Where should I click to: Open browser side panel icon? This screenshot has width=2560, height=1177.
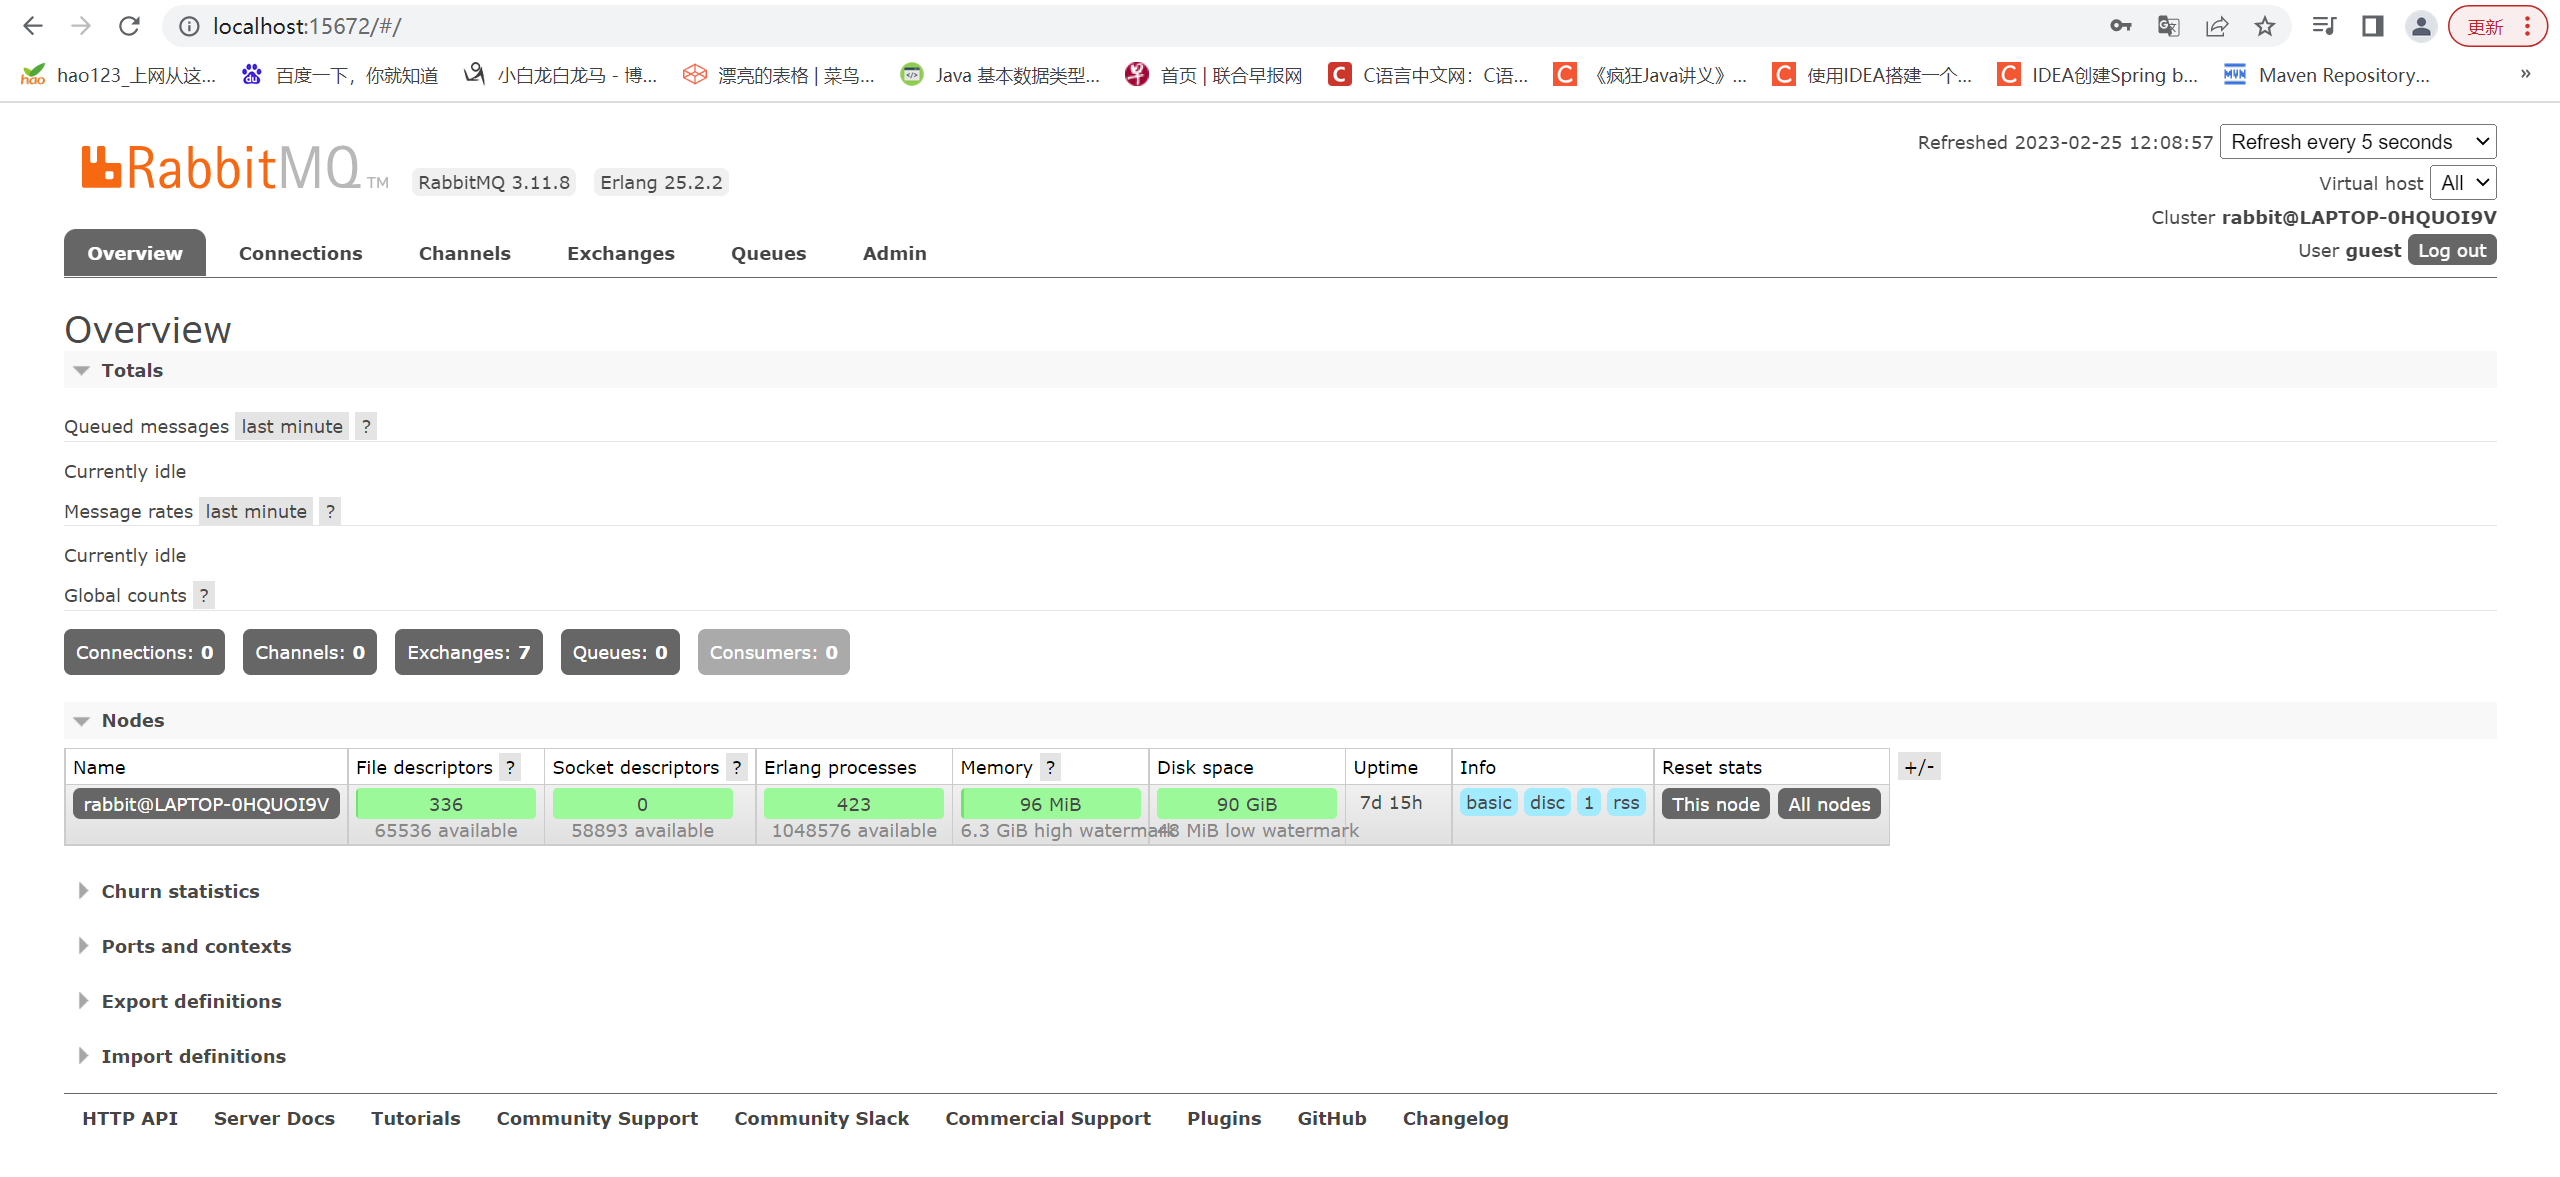(x=2372, y=26)
